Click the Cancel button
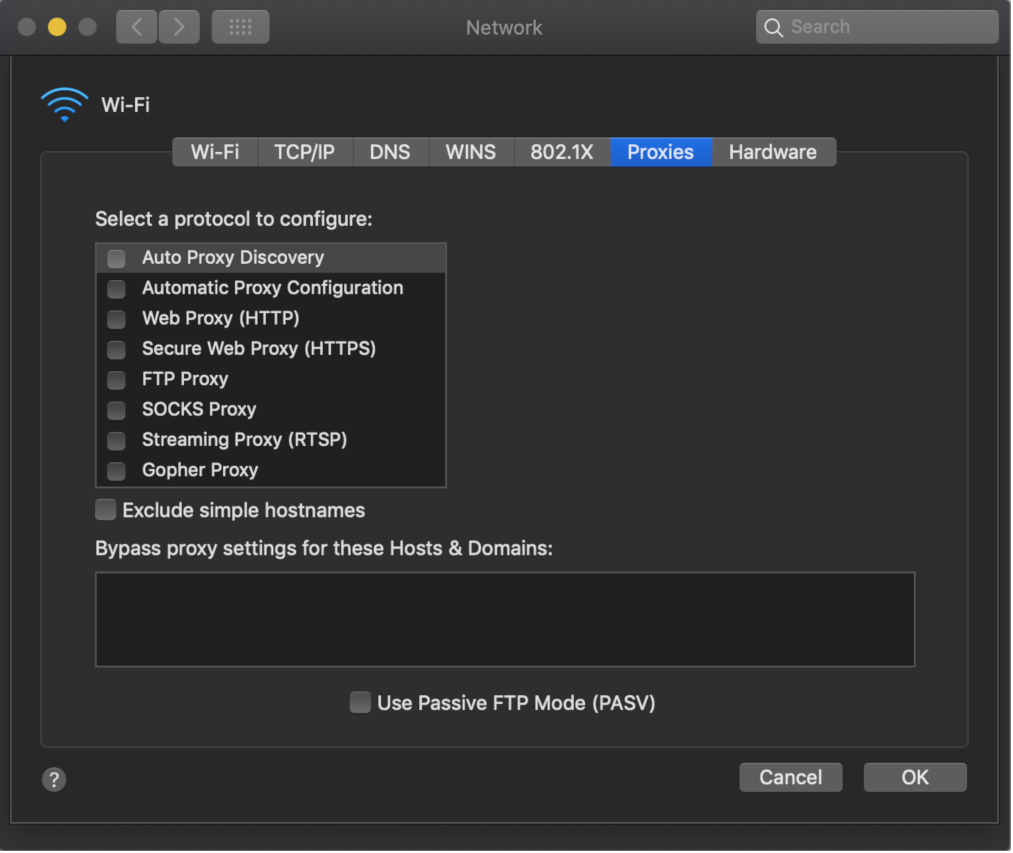 (791, 777)
